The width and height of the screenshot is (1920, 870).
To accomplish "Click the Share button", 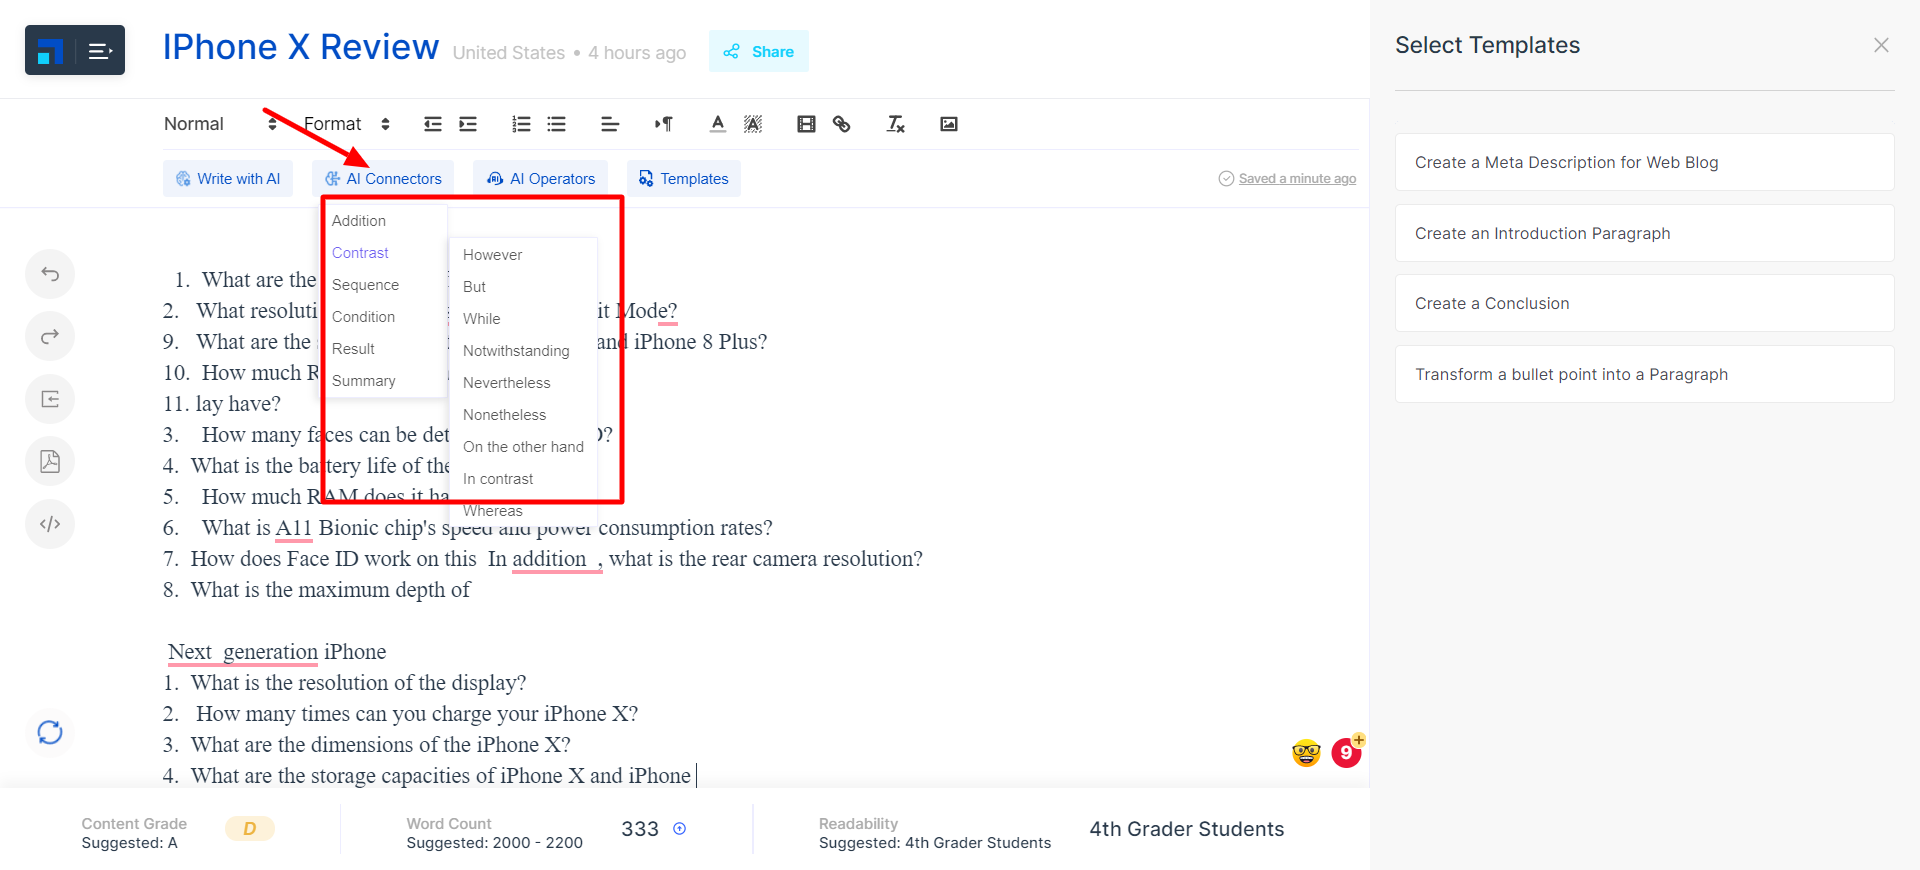I will coord(759,51).
